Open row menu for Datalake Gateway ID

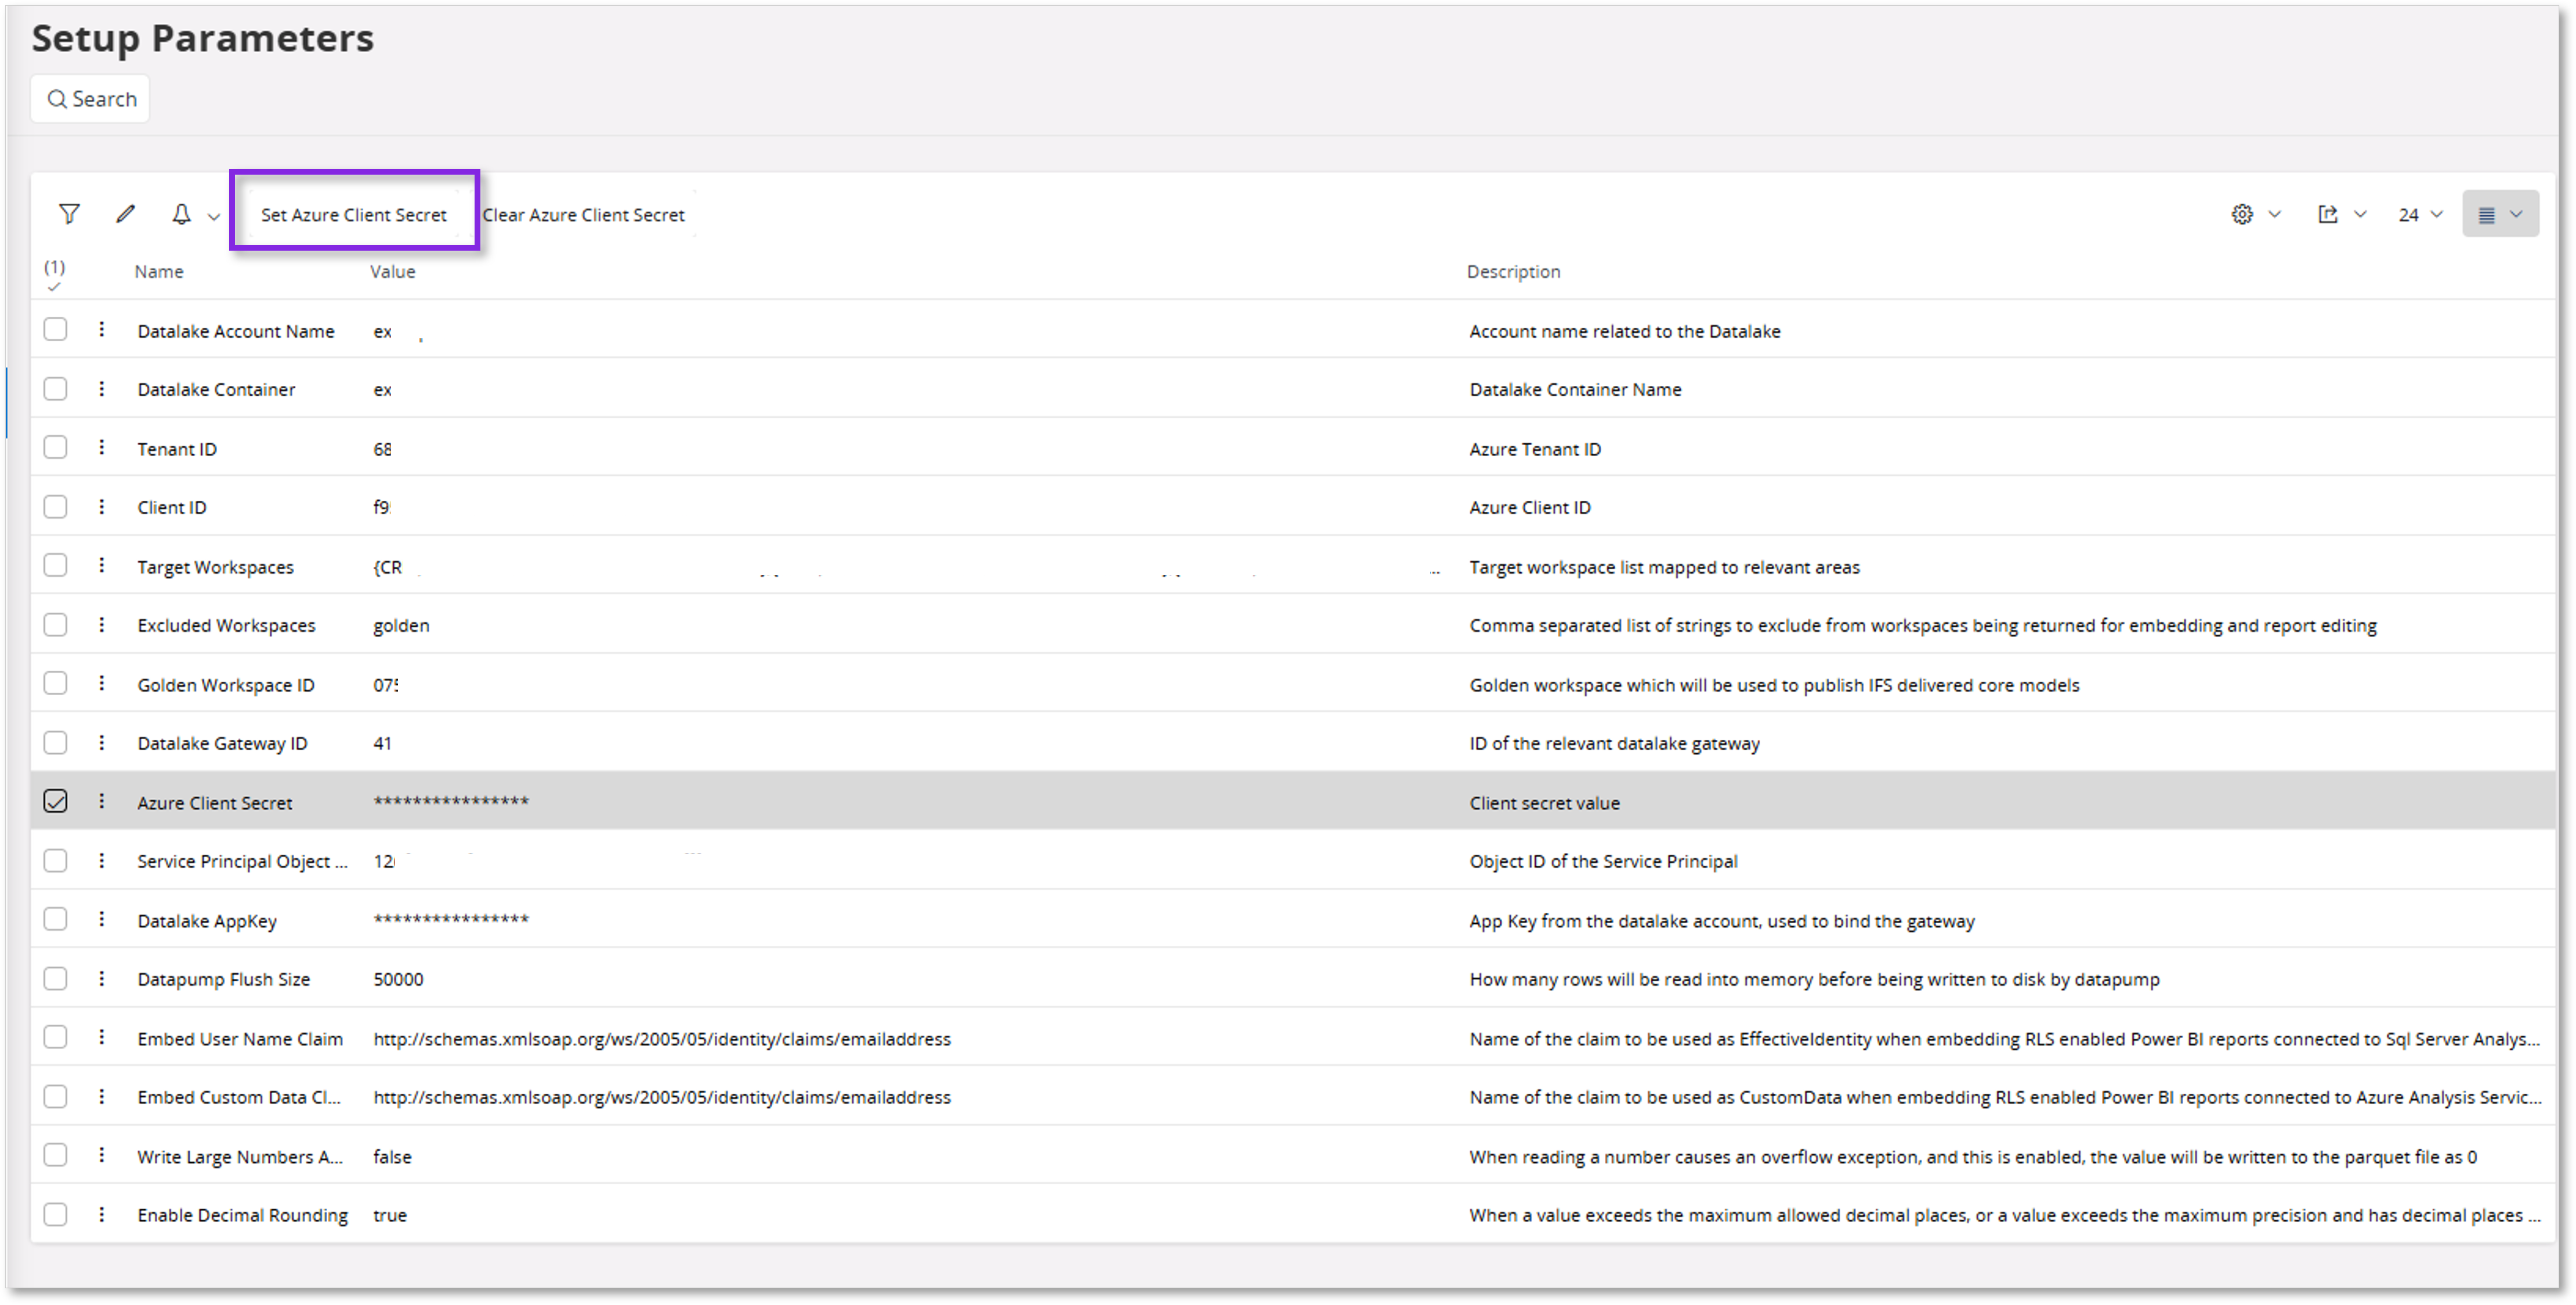pos(101,742)
